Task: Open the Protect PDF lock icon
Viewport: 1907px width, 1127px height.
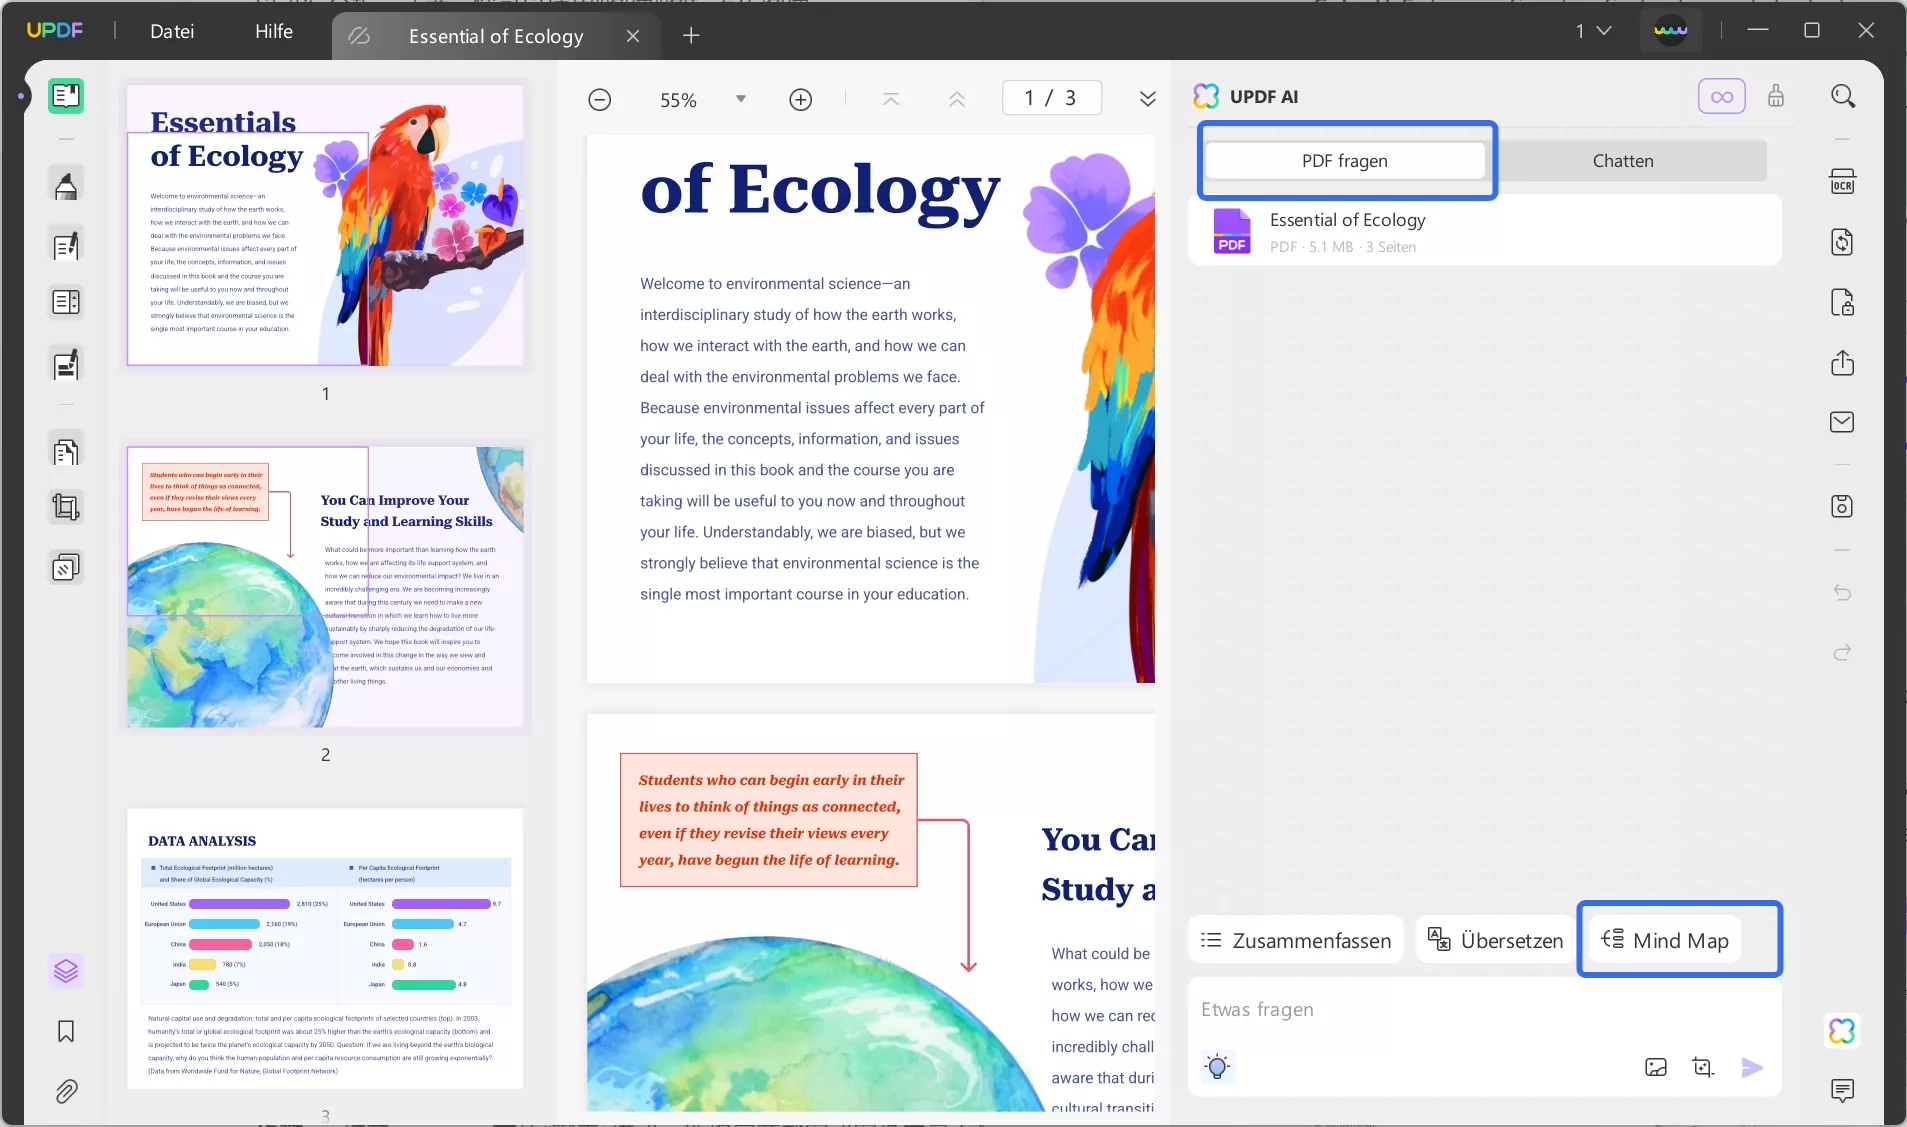Action: click(x=1842, y=302)
